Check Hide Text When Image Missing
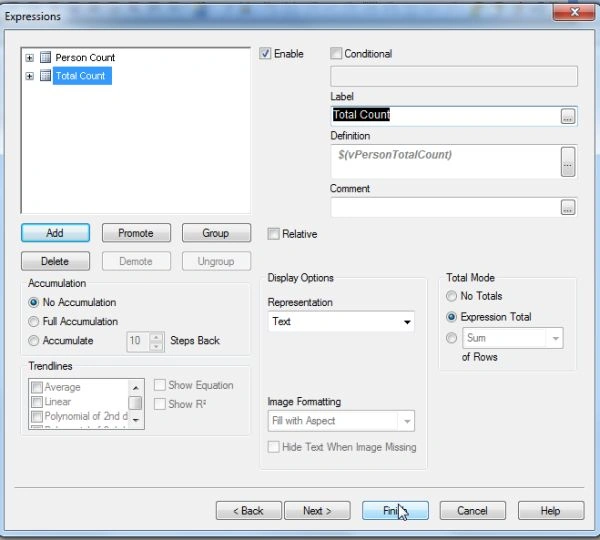The height and width of the screenshot is (540, 600). [273, 447]
